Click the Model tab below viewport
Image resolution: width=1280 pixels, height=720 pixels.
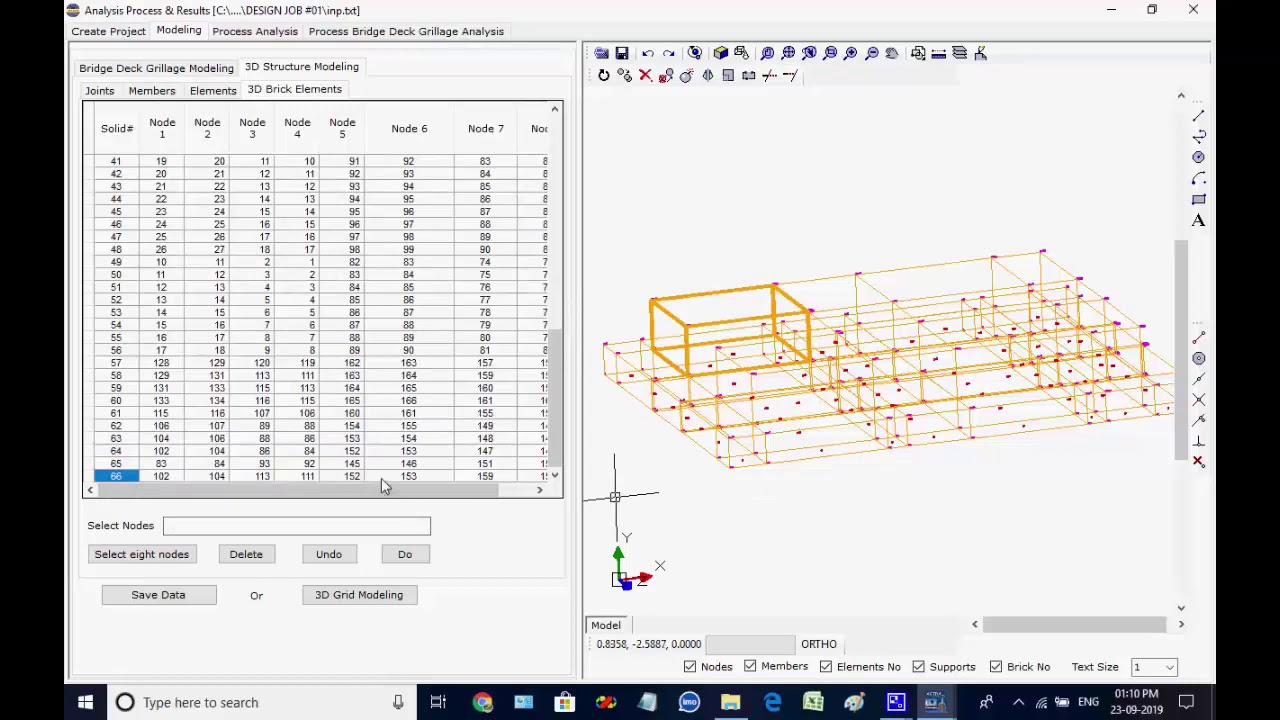pos(606,625)
